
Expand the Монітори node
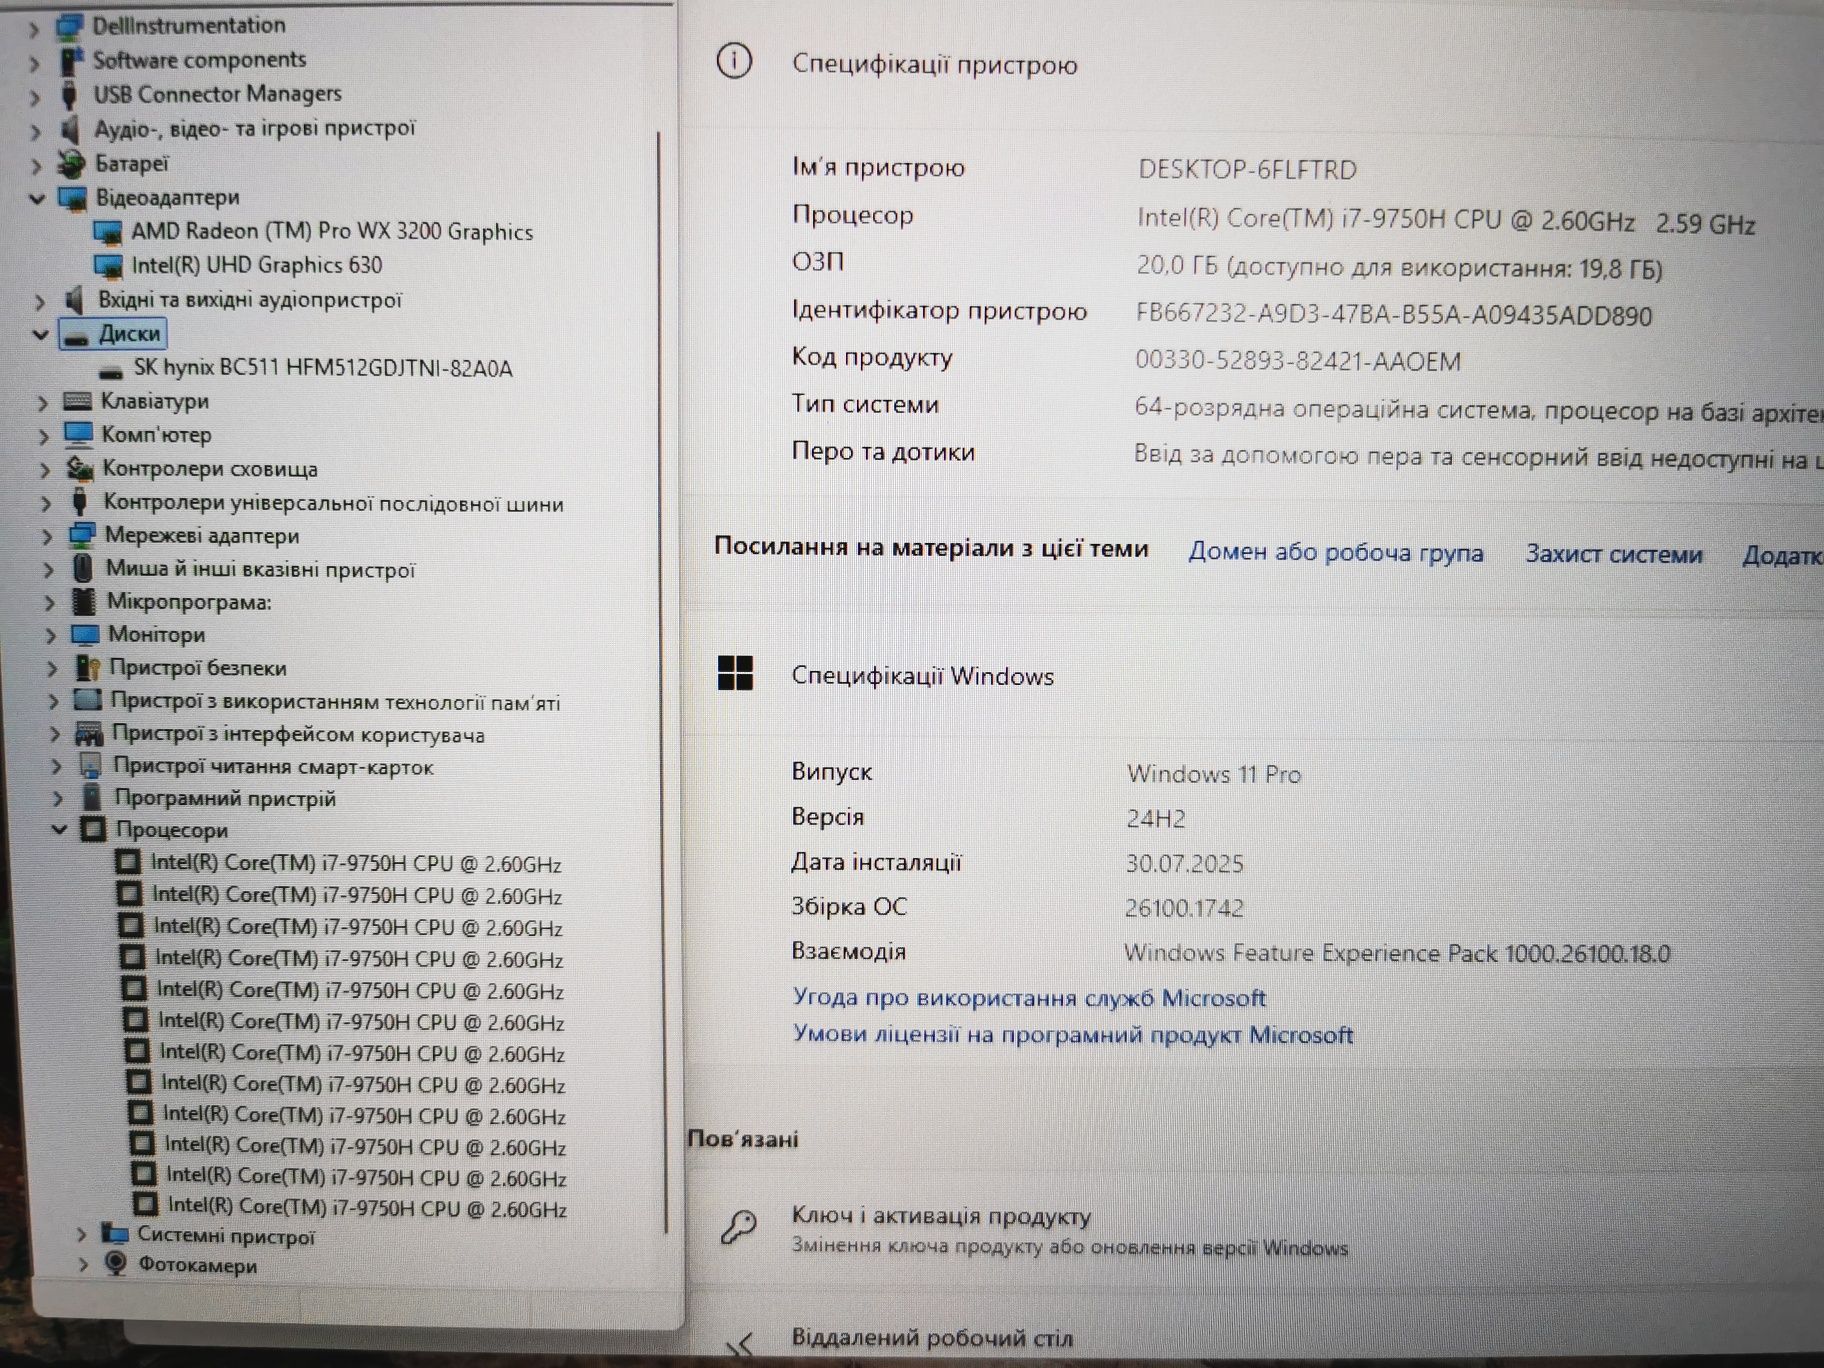(50, 636)
